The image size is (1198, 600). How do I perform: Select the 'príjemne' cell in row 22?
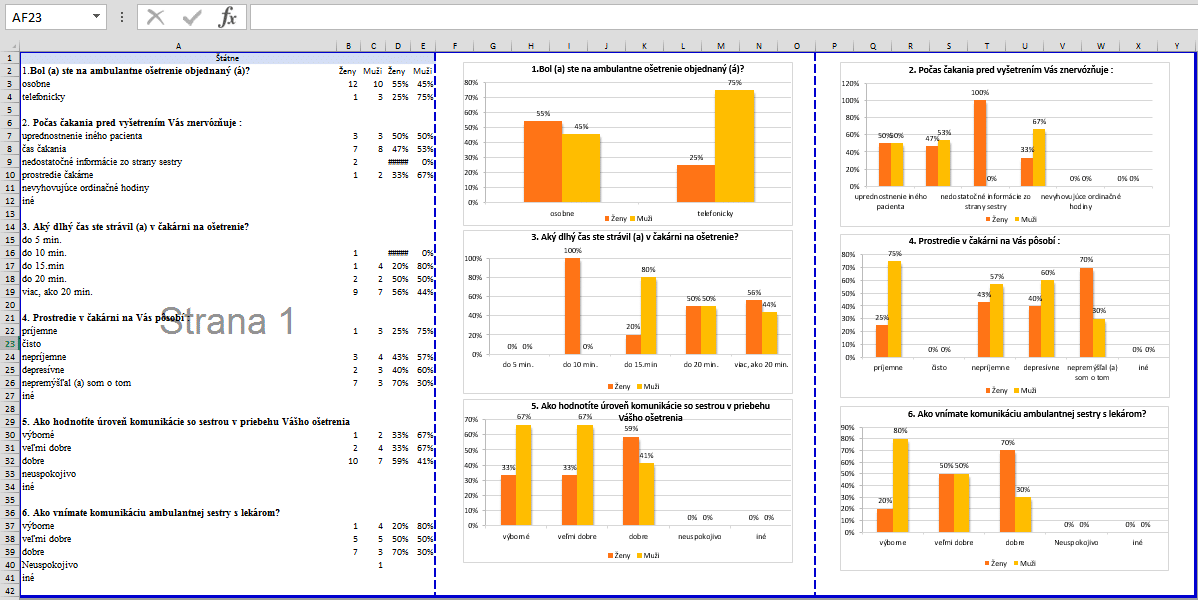click(x=179, y=331)
